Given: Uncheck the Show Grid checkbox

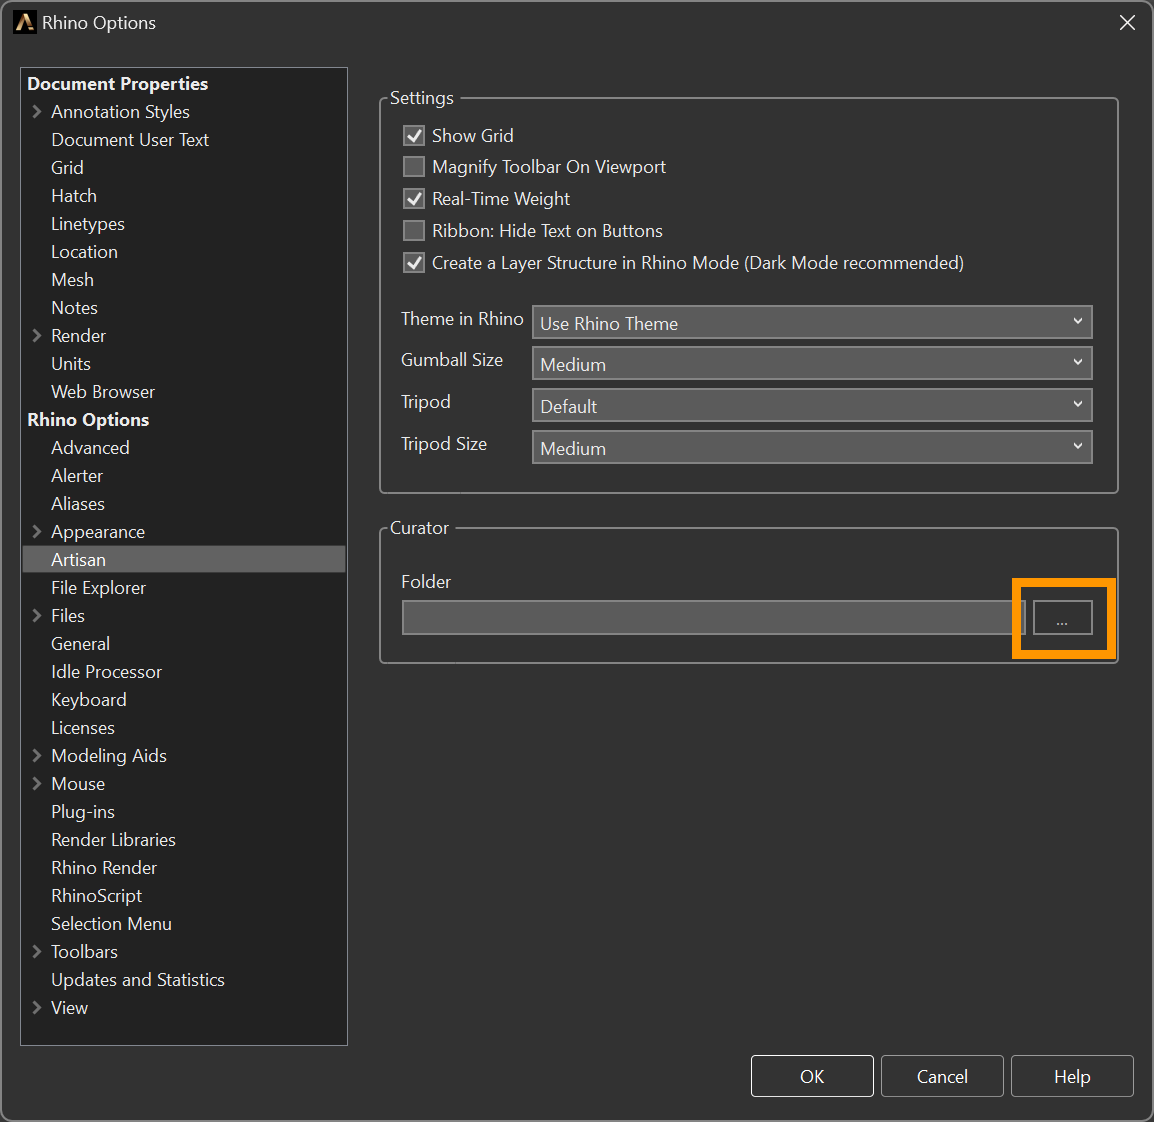Looking at the screenshot, I should (414, 135).
